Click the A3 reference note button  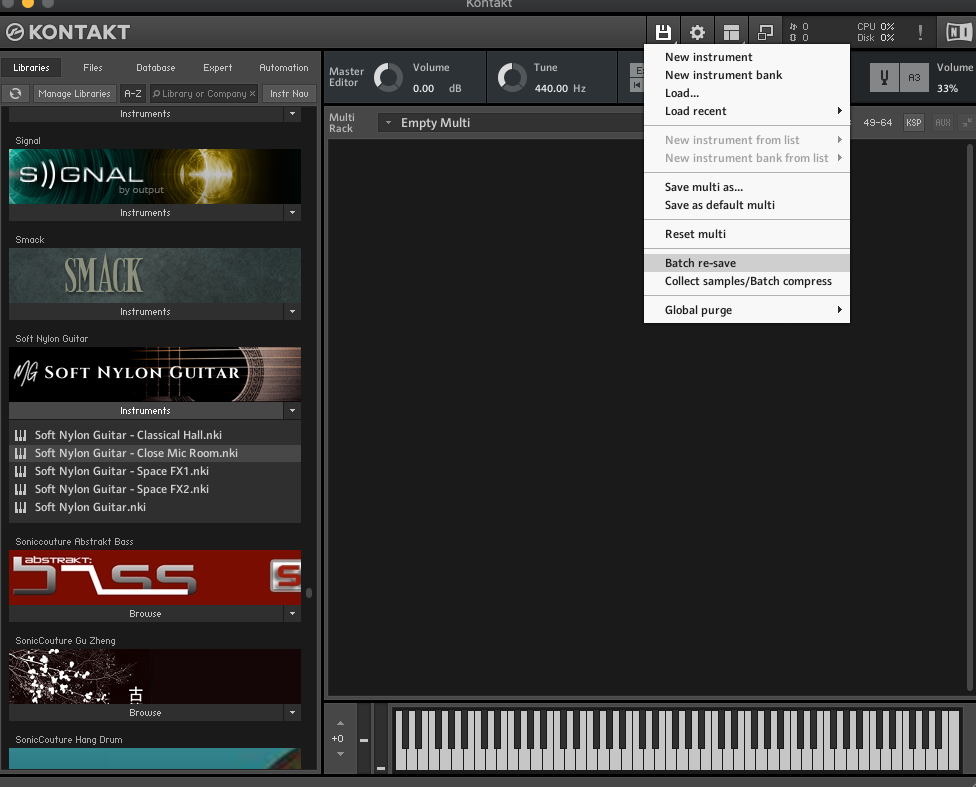point(914,78)
